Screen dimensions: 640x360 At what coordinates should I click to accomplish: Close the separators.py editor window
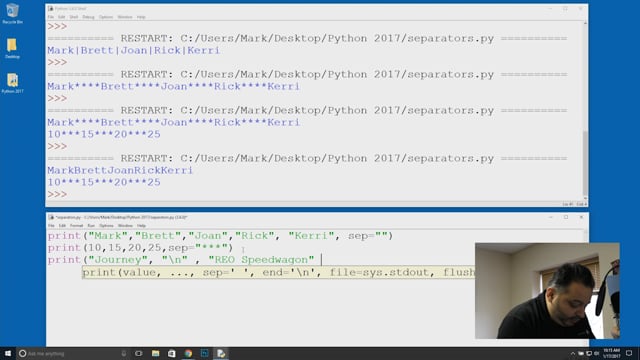581,217
